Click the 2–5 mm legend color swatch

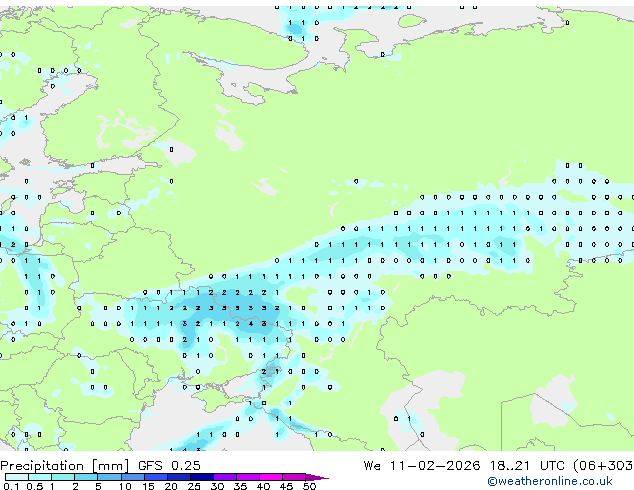pyautogui.click(x=86, y=477)
